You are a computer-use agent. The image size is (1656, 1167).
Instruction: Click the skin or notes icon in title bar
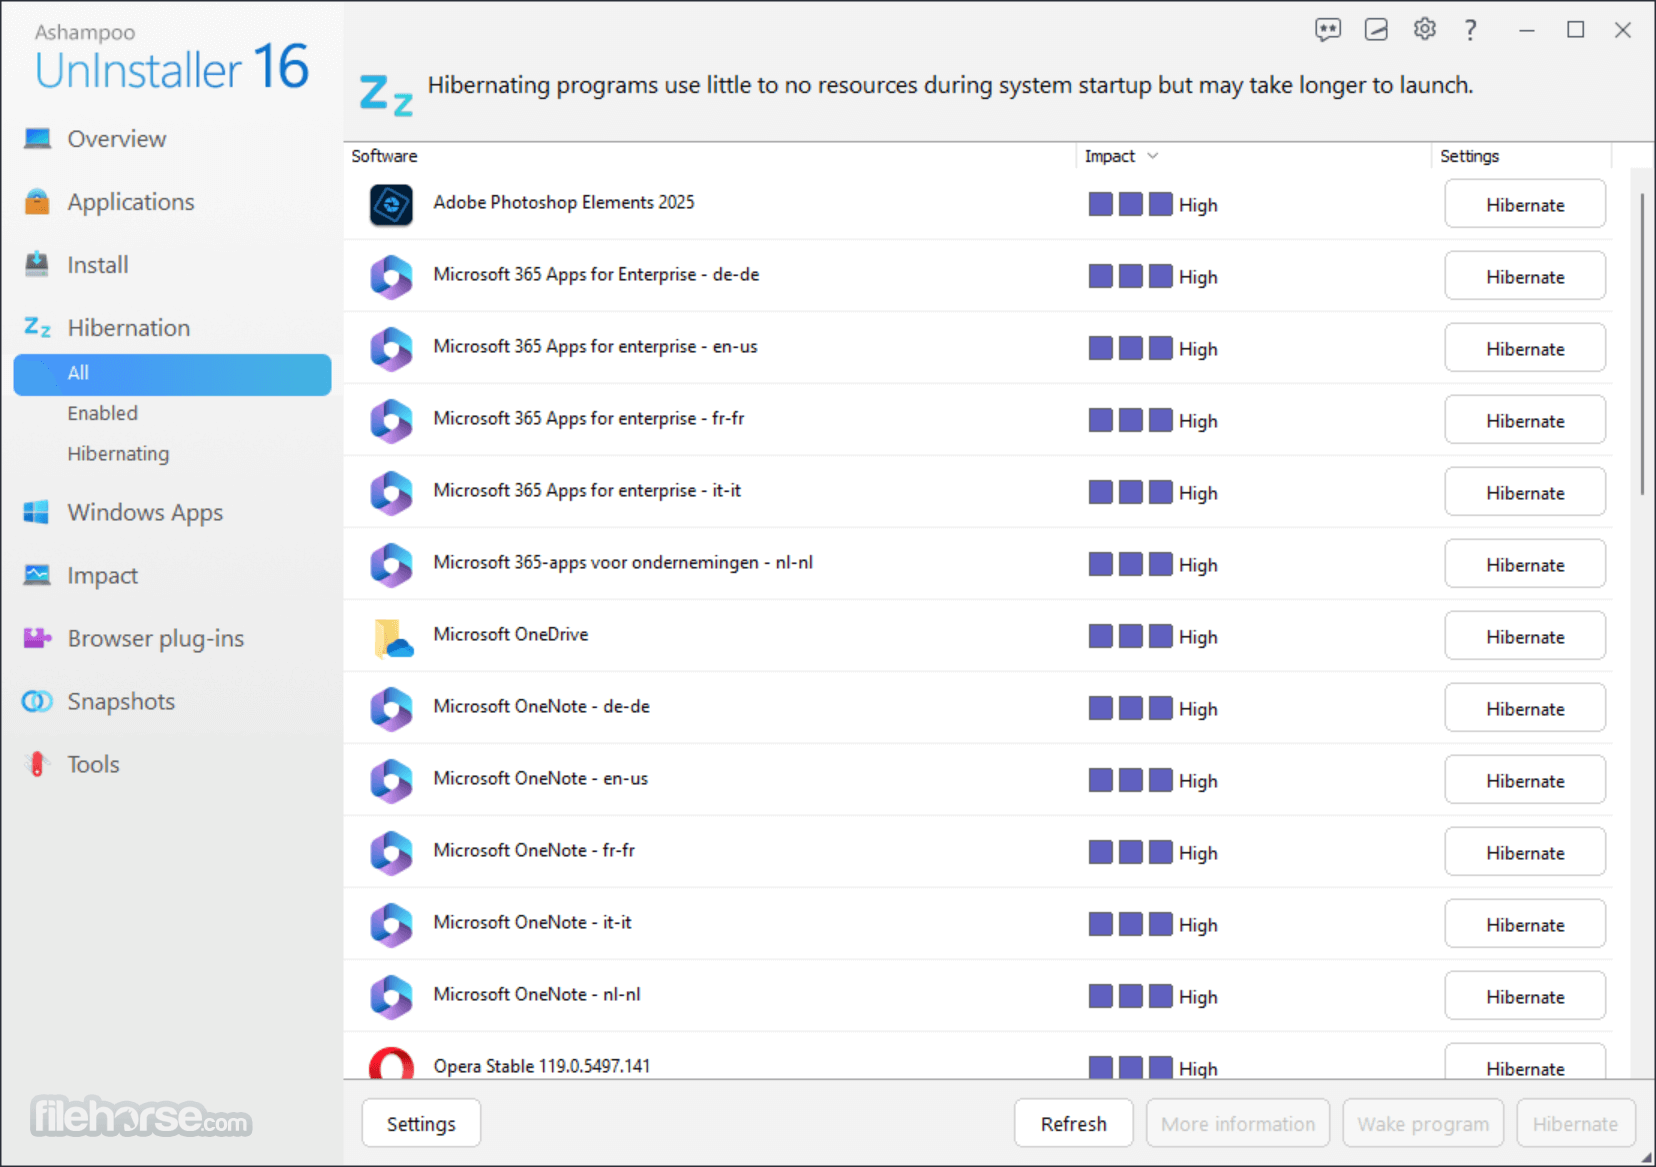click(1376, 30)
